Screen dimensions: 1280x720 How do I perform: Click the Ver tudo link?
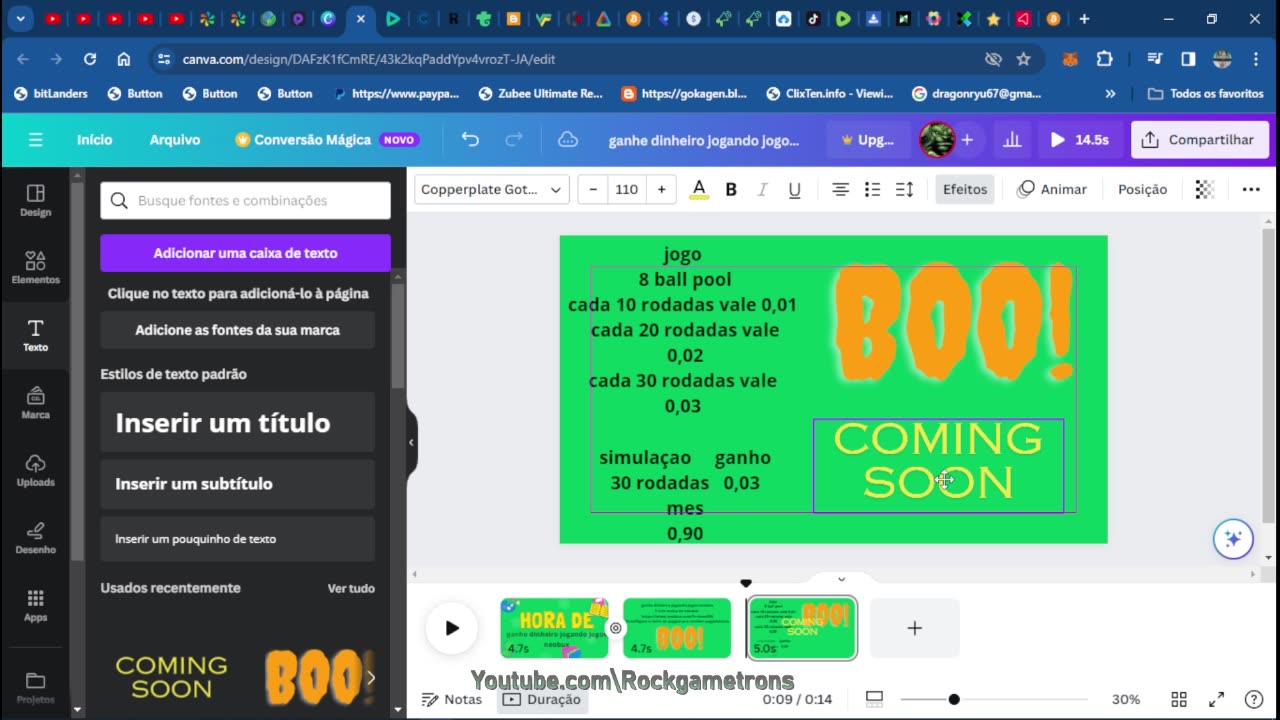(351, 588)
